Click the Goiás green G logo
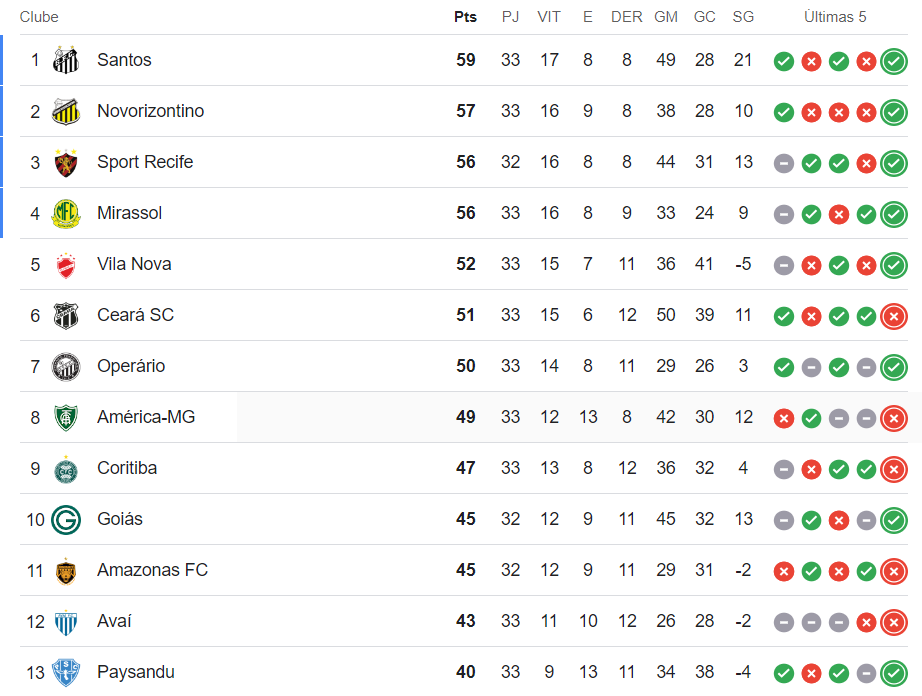 66,519
